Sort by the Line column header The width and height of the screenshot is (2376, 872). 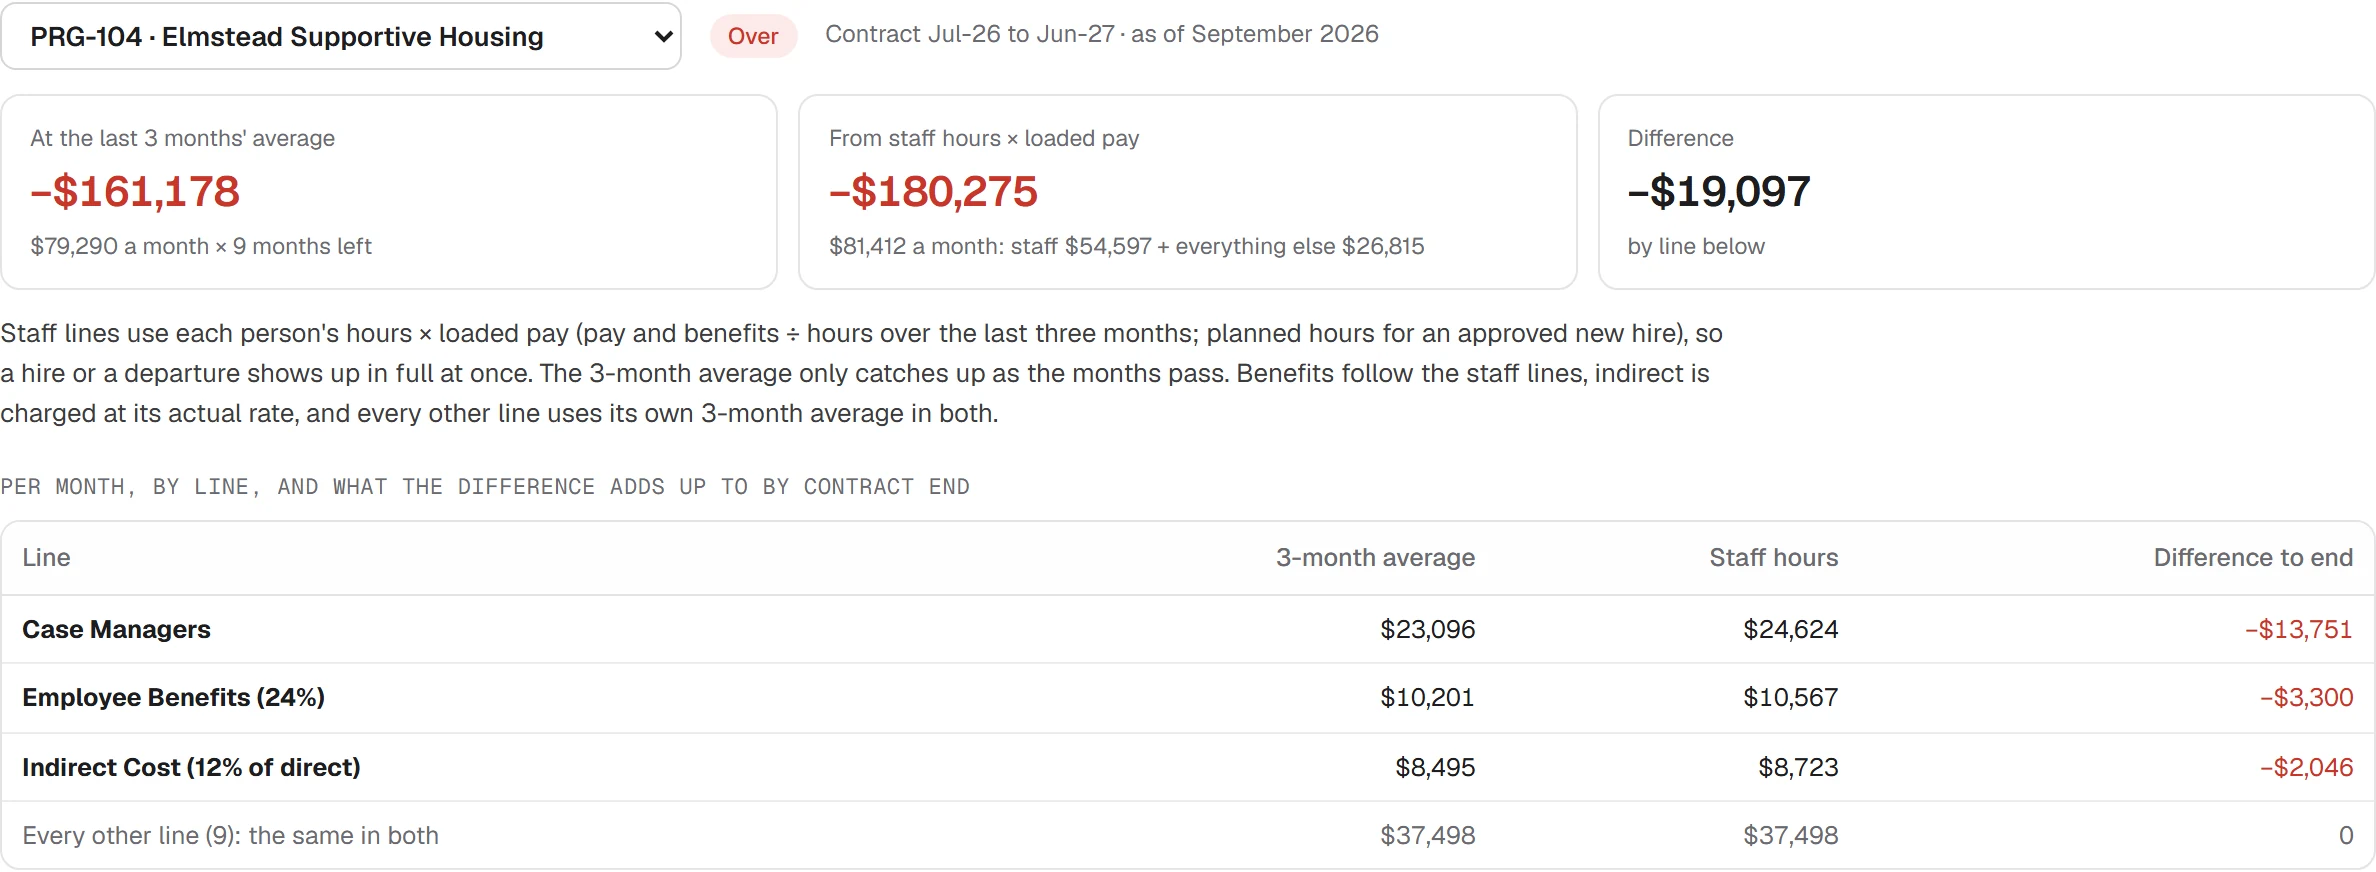click(46, 557)
